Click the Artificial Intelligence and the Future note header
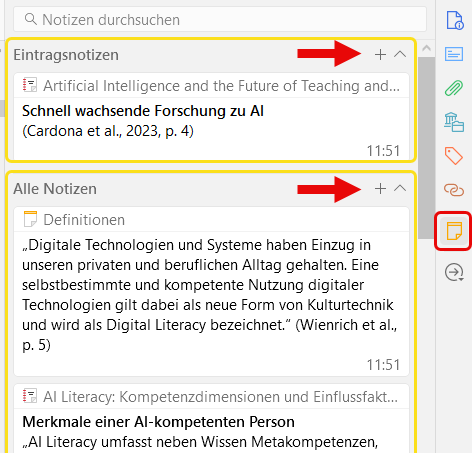The image size is (472, 453). (x=211, y=86)
